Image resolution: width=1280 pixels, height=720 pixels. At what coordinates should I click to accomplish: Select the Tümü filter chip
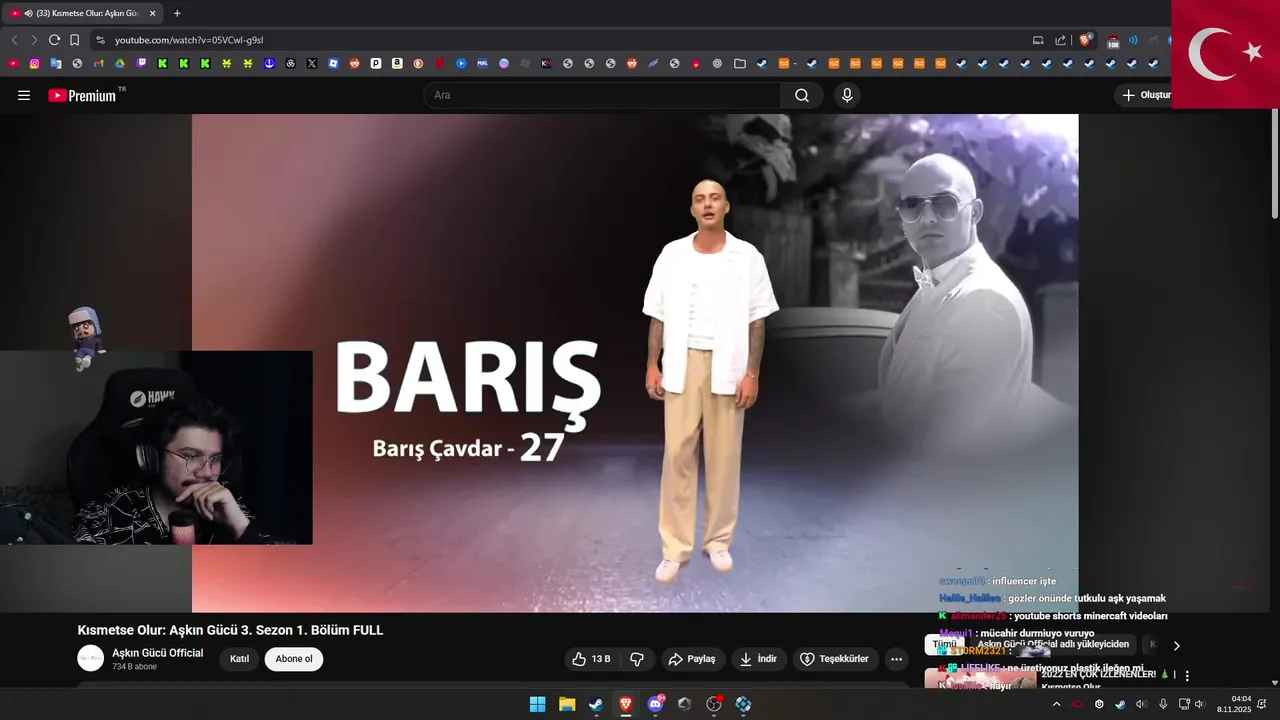tap(944, 644)
